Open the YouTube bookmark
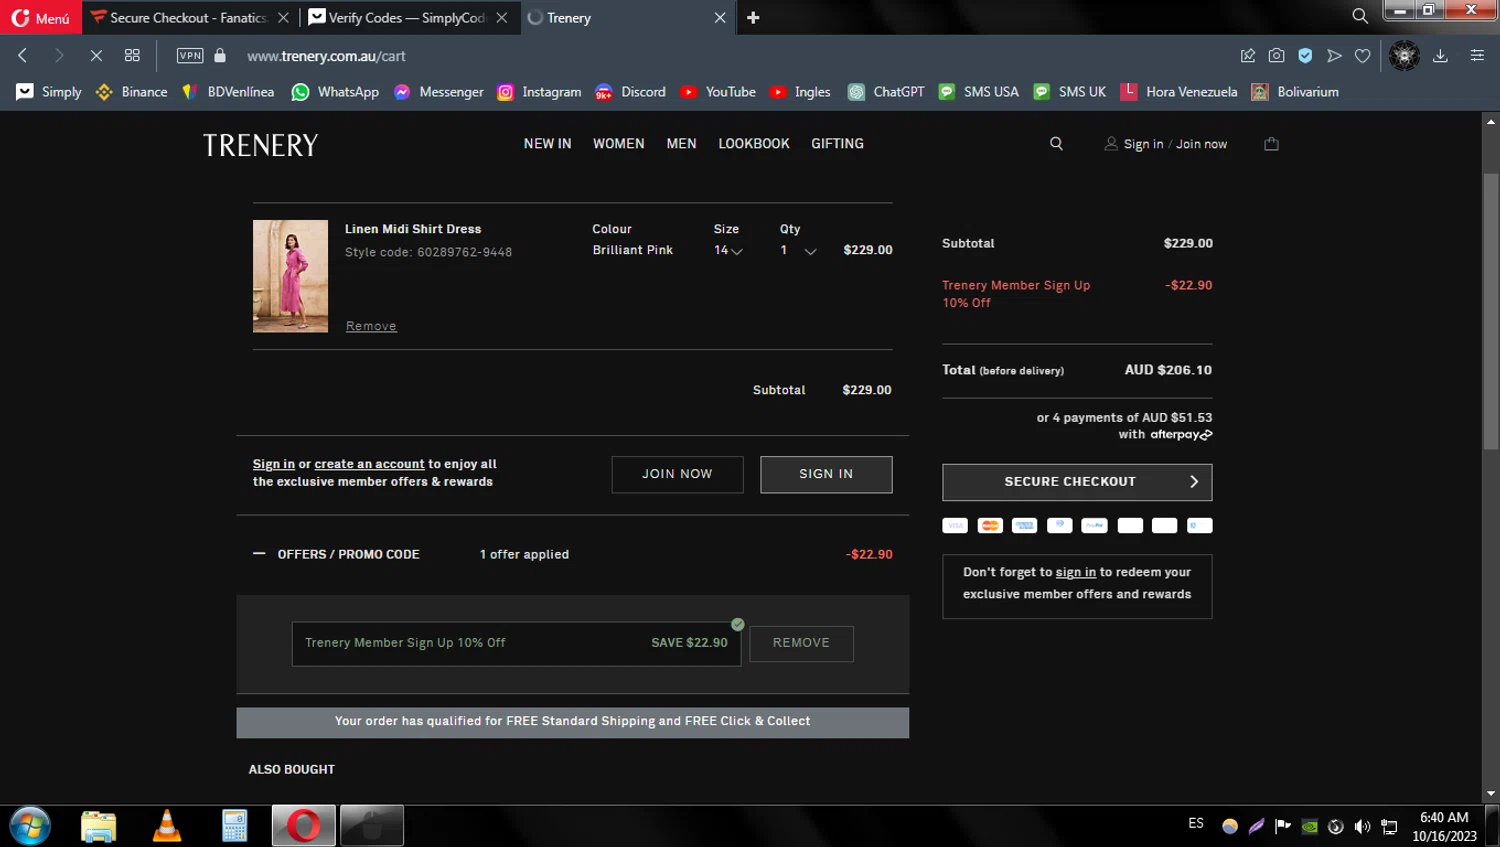This screenshot has width=1500, height=847. 718,92
